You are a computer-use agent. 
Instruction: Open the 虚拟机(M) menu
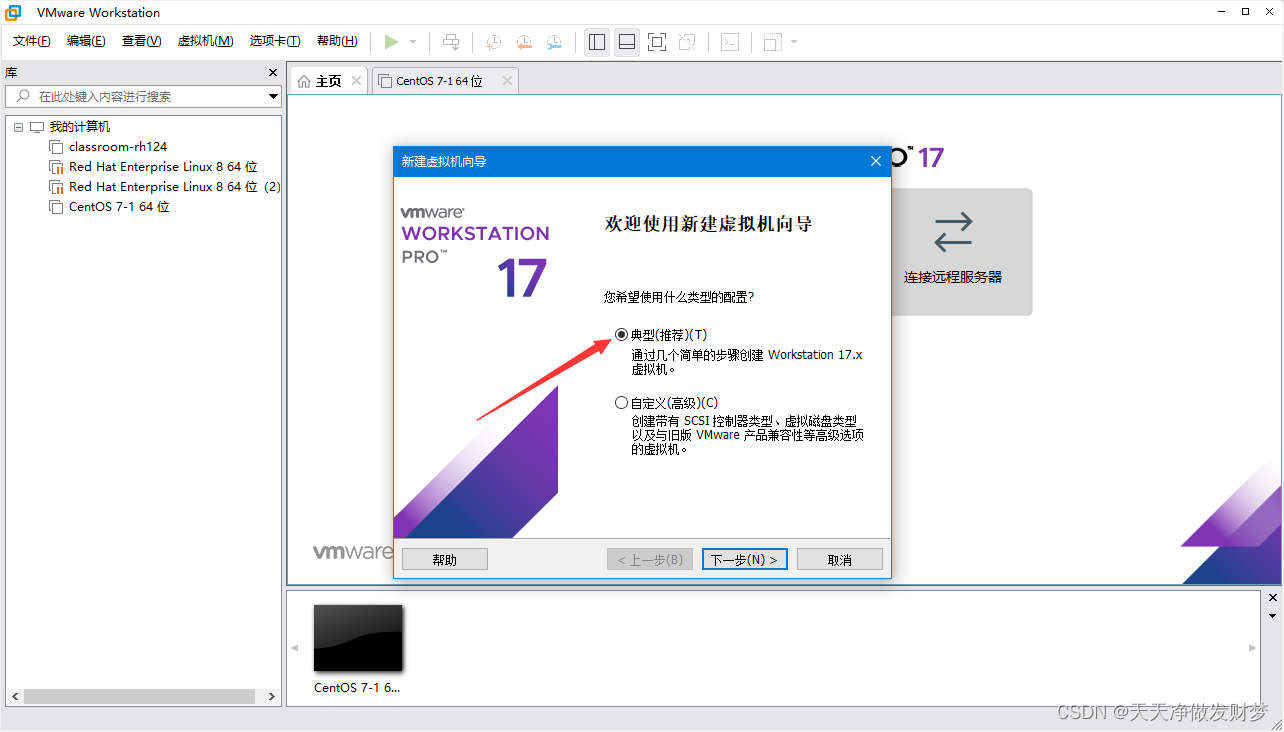[205, 41]
